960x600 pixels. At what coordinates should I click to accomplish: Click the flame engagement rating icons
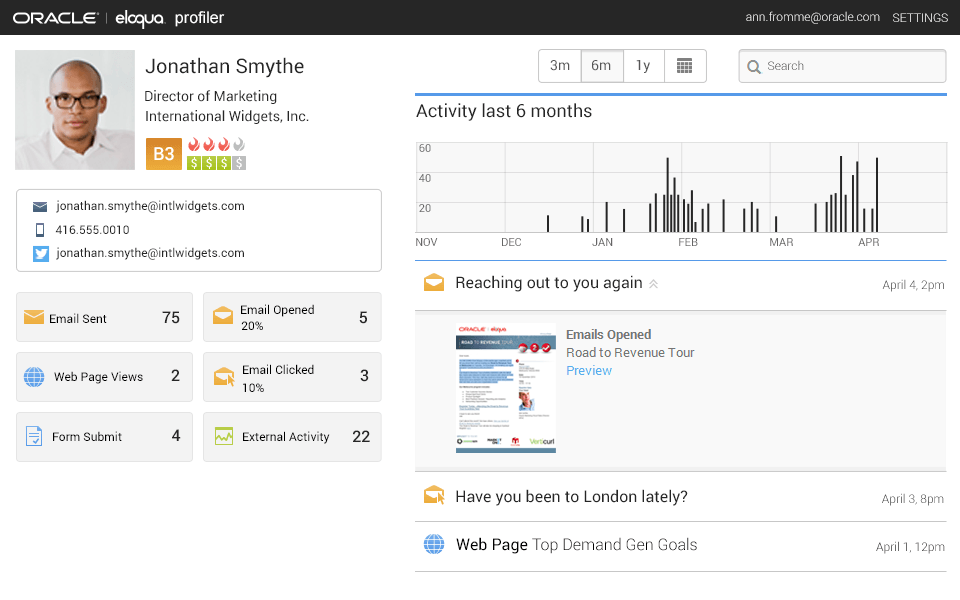[216, 145]
